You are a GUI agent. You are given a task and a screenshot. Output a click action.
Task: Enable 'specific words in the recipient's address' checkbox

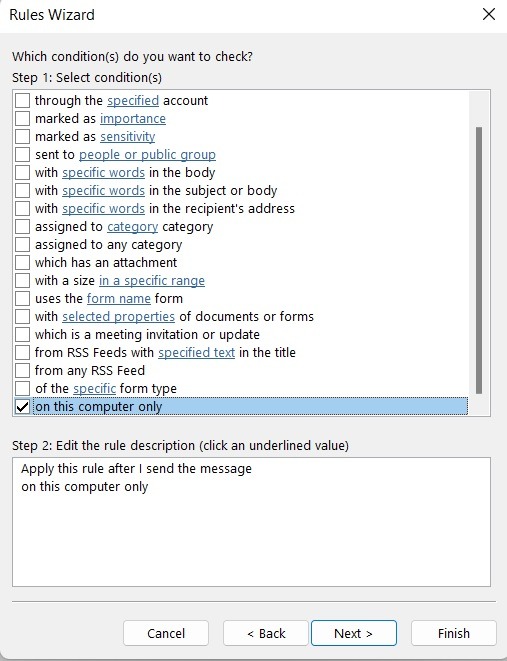point(22,209)
